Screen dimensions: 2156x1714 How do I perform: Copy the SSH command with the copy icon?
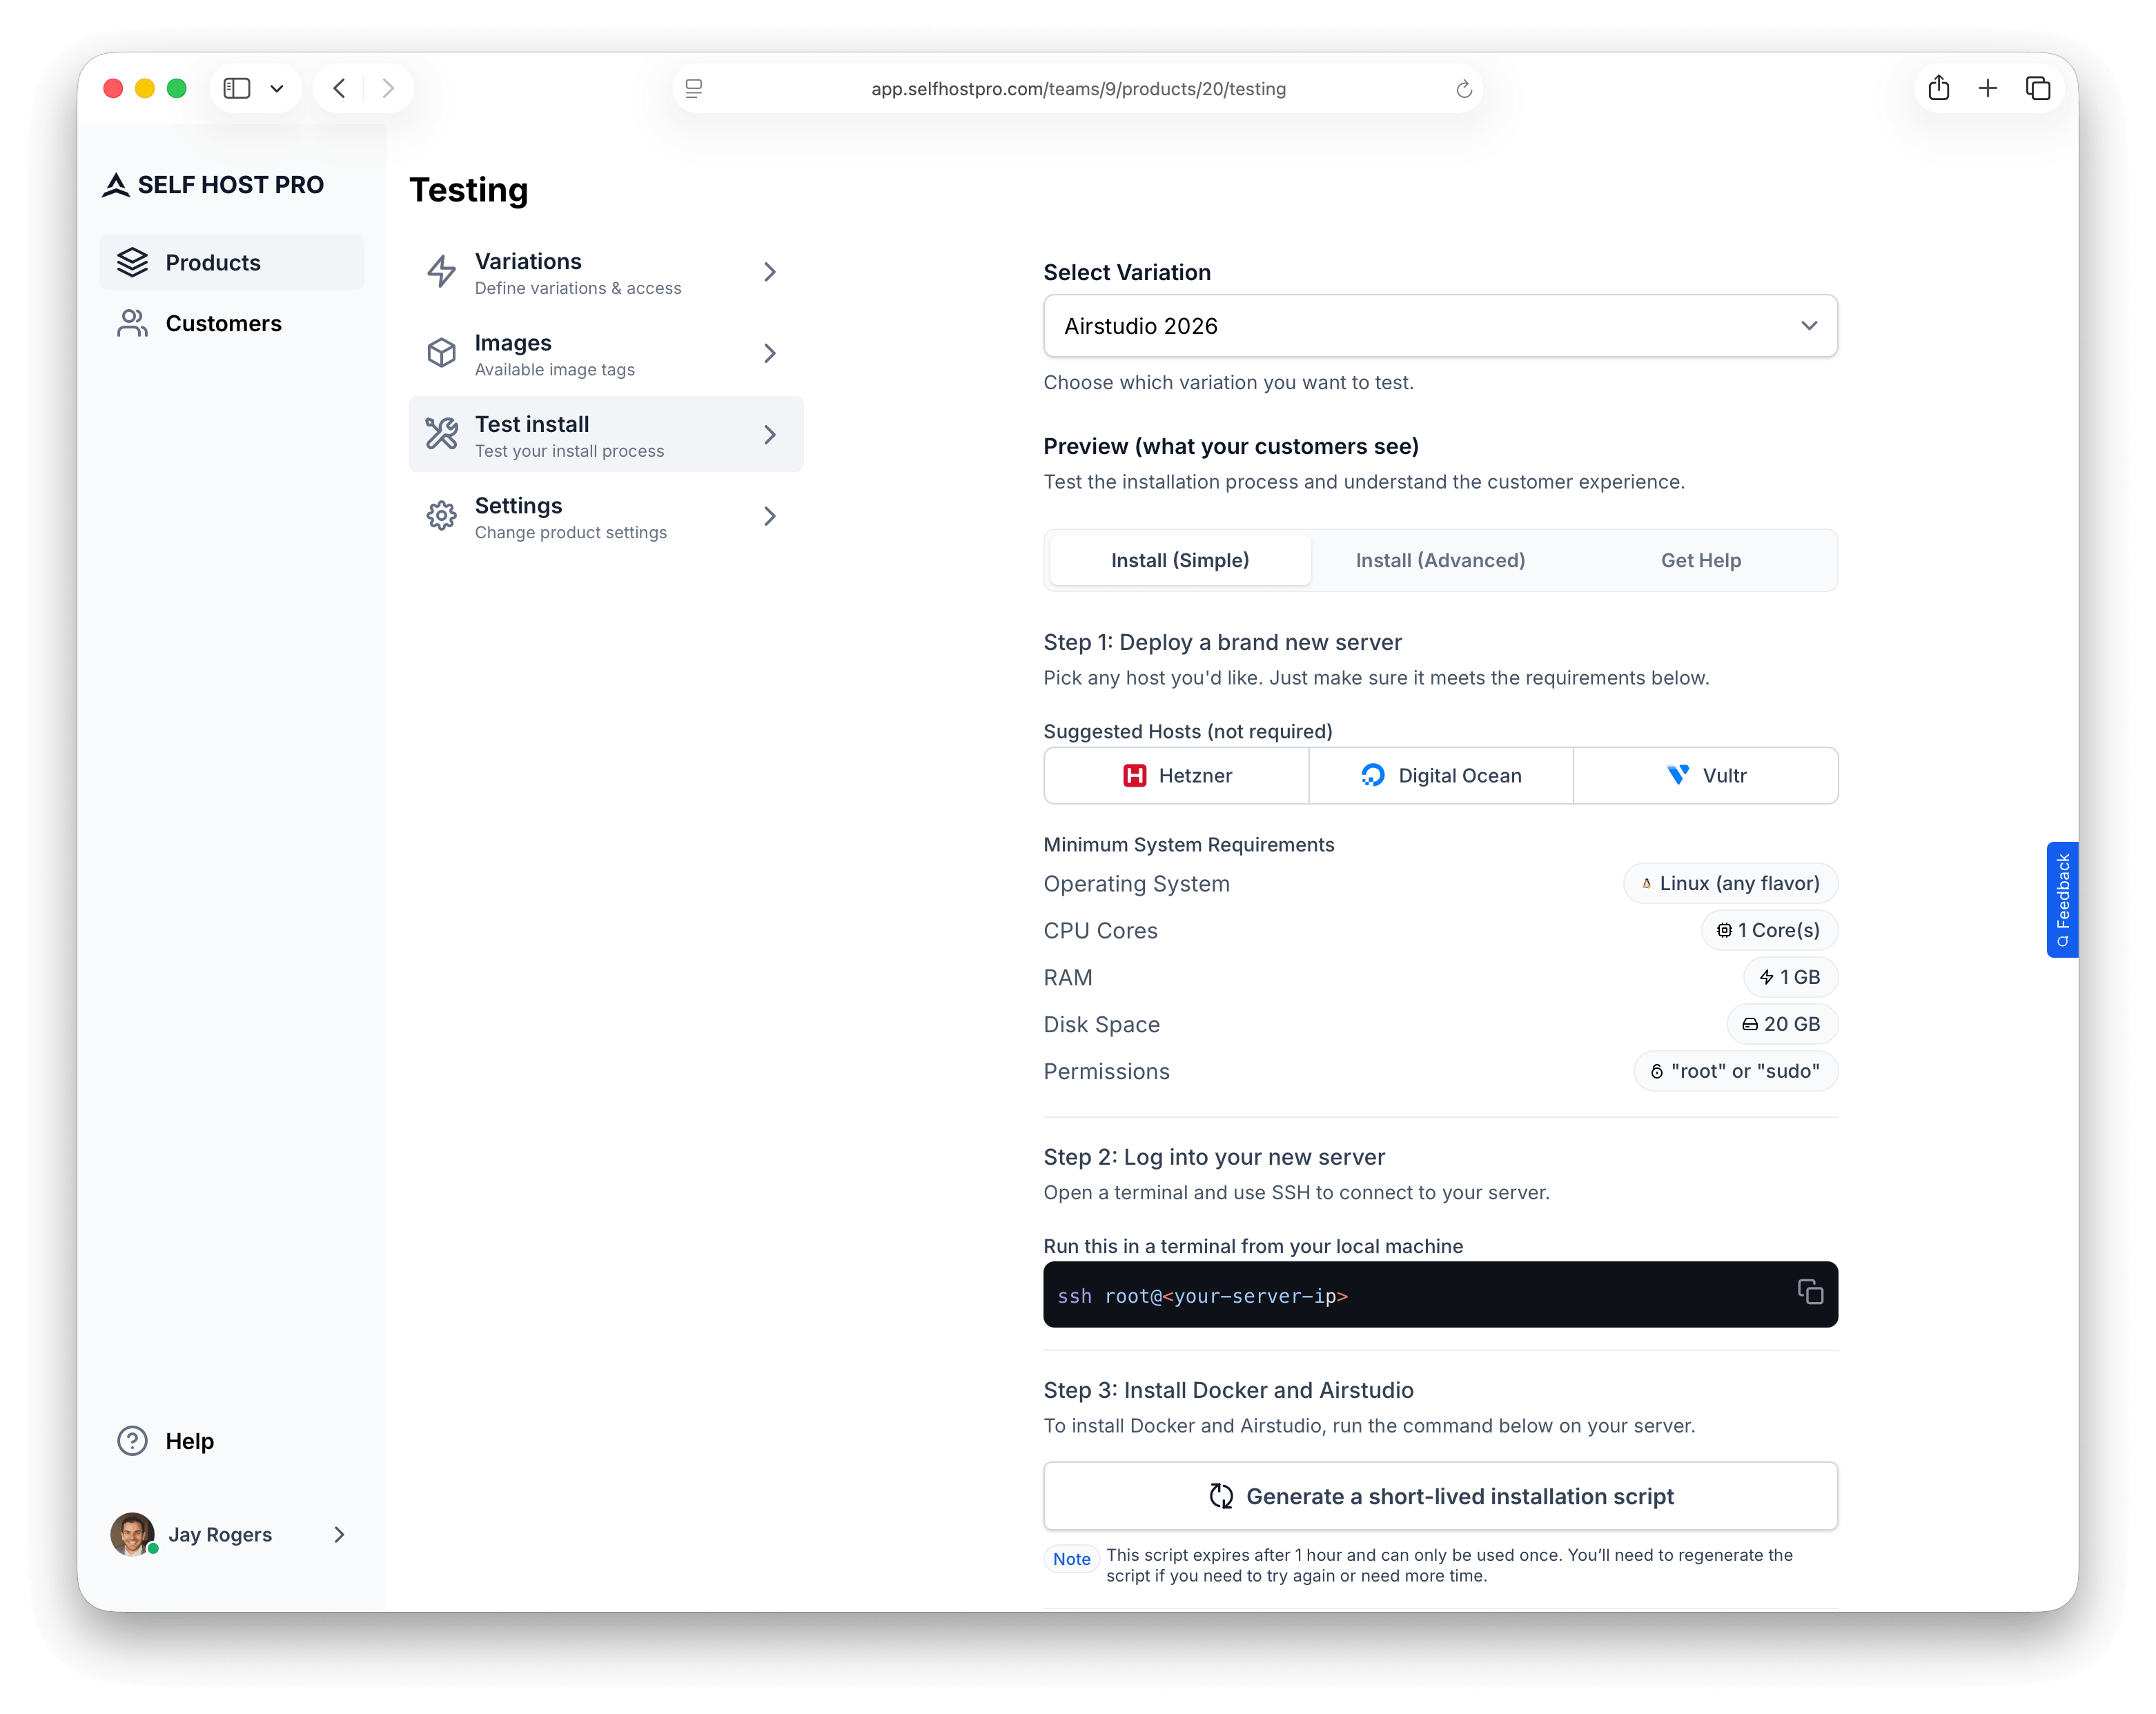tap(1810, 1292)
